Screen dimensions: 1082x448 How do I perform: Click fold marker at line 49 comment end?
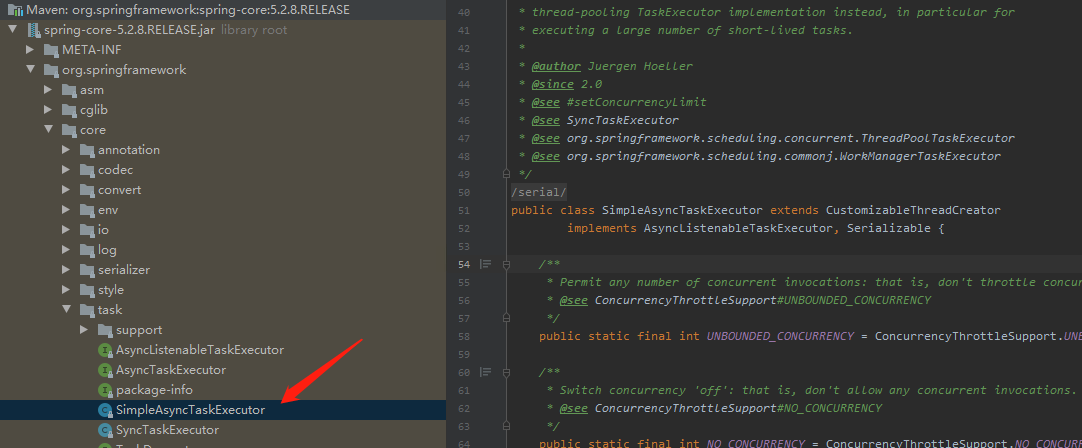(x=506, y=175)
